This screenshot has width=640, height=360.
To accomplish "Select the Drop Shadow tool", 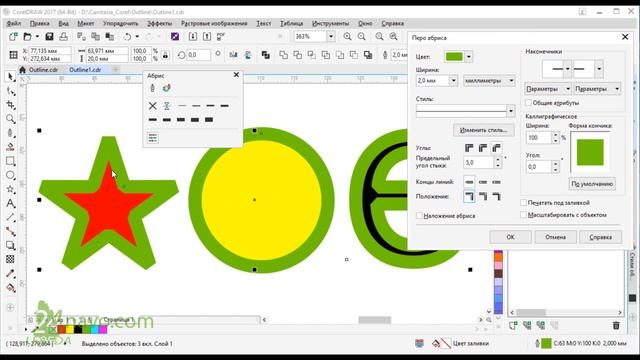I will pyautogui.click(x=10, y=245).
